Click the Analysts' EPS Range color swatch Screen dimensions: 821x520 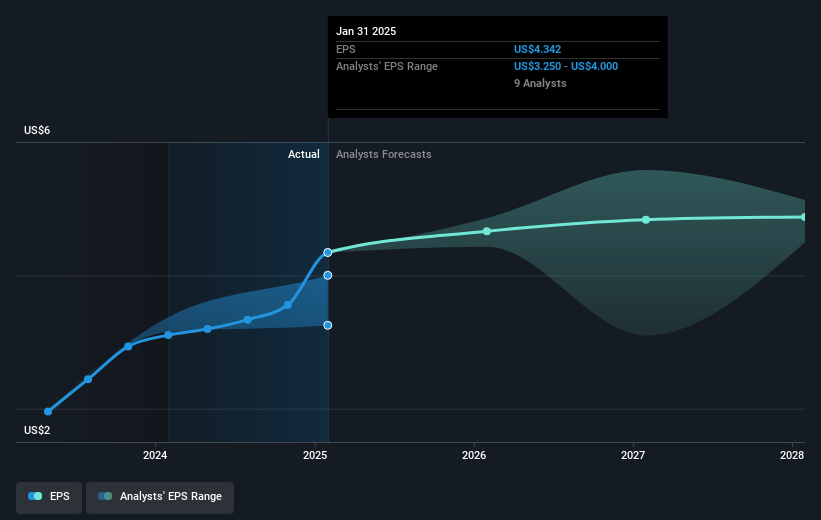coord(105,496)
